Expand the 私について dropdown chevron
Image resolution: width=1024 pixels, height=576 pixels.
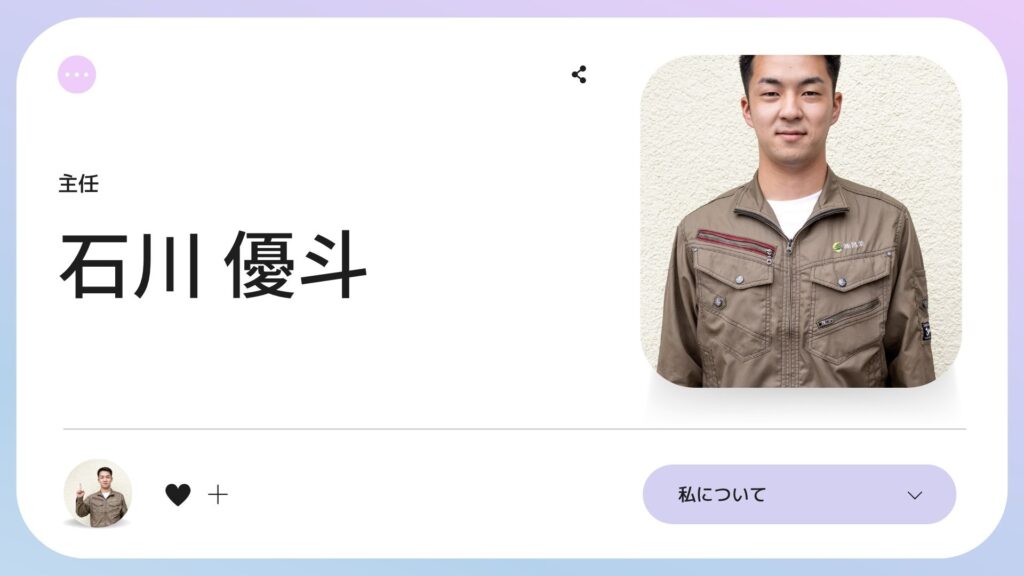point(915,495)
